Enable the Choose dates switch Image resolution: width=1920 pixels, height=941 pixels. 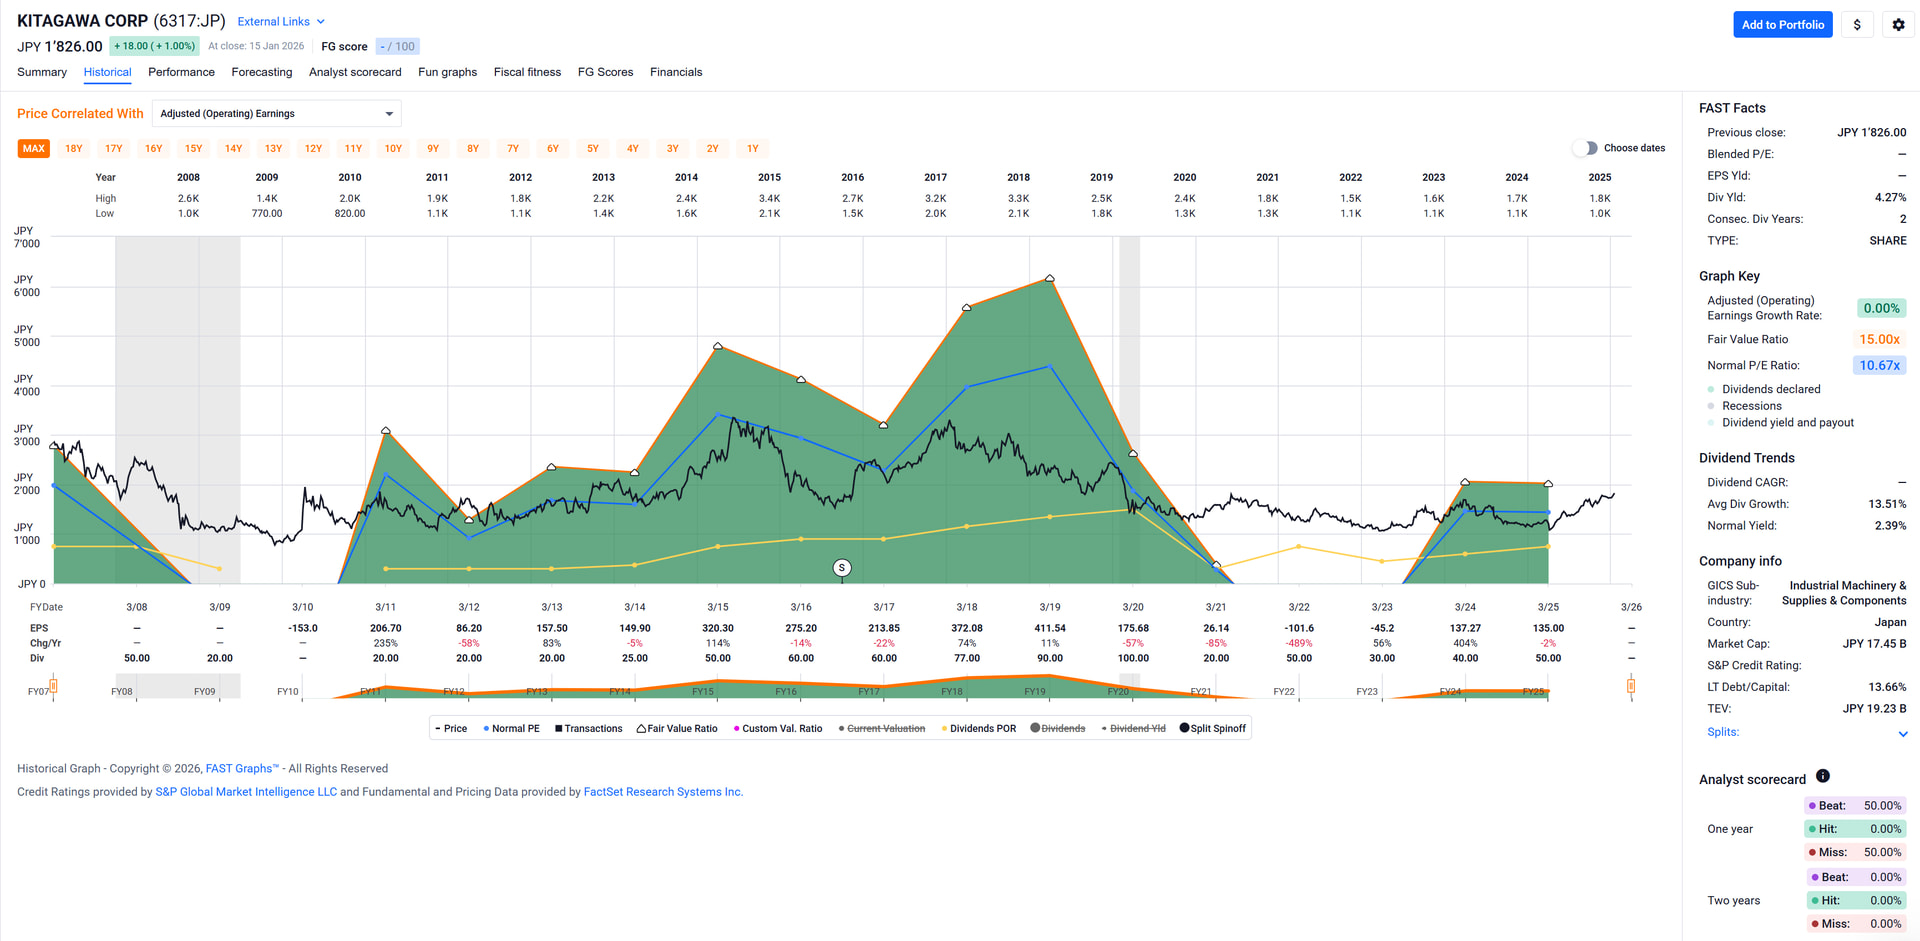(1585, 148)
